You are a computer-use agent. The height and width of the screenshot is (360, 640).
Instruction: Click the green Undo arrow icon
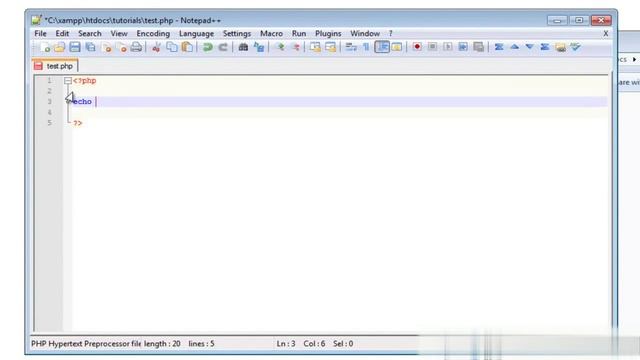pos(208,47)
